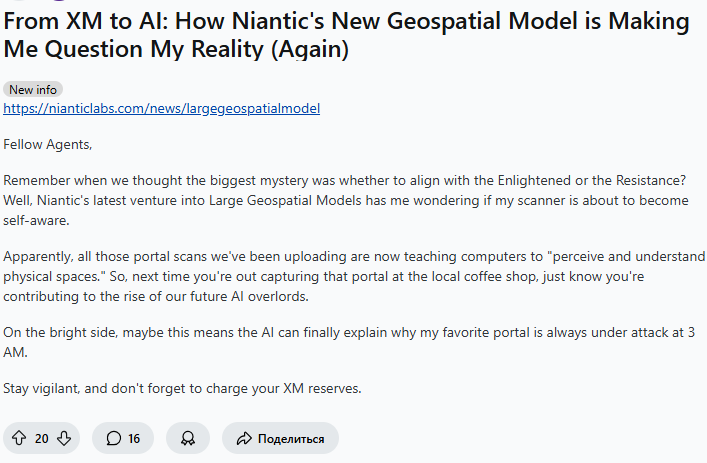Give an award using the award icon
Viewport: 707px width, 463px height.
(x=188, y=438)
